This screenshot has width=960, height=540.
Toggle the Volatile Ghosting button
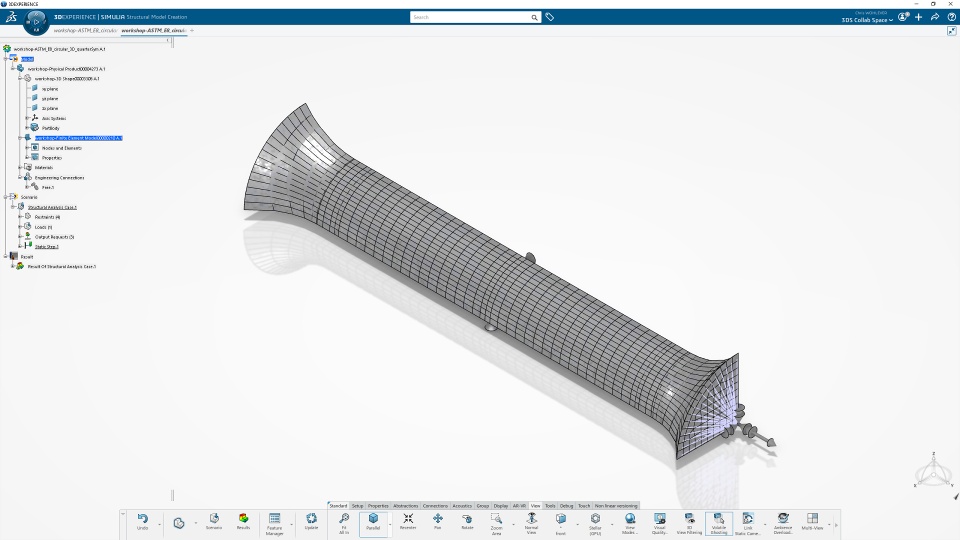(x=719, y=523)
